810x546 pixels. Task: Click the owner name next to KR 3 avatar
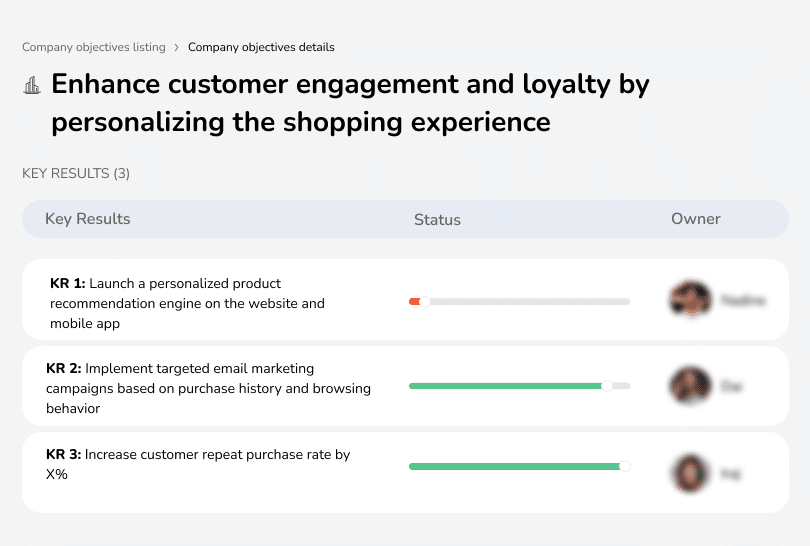click(730, 473)
